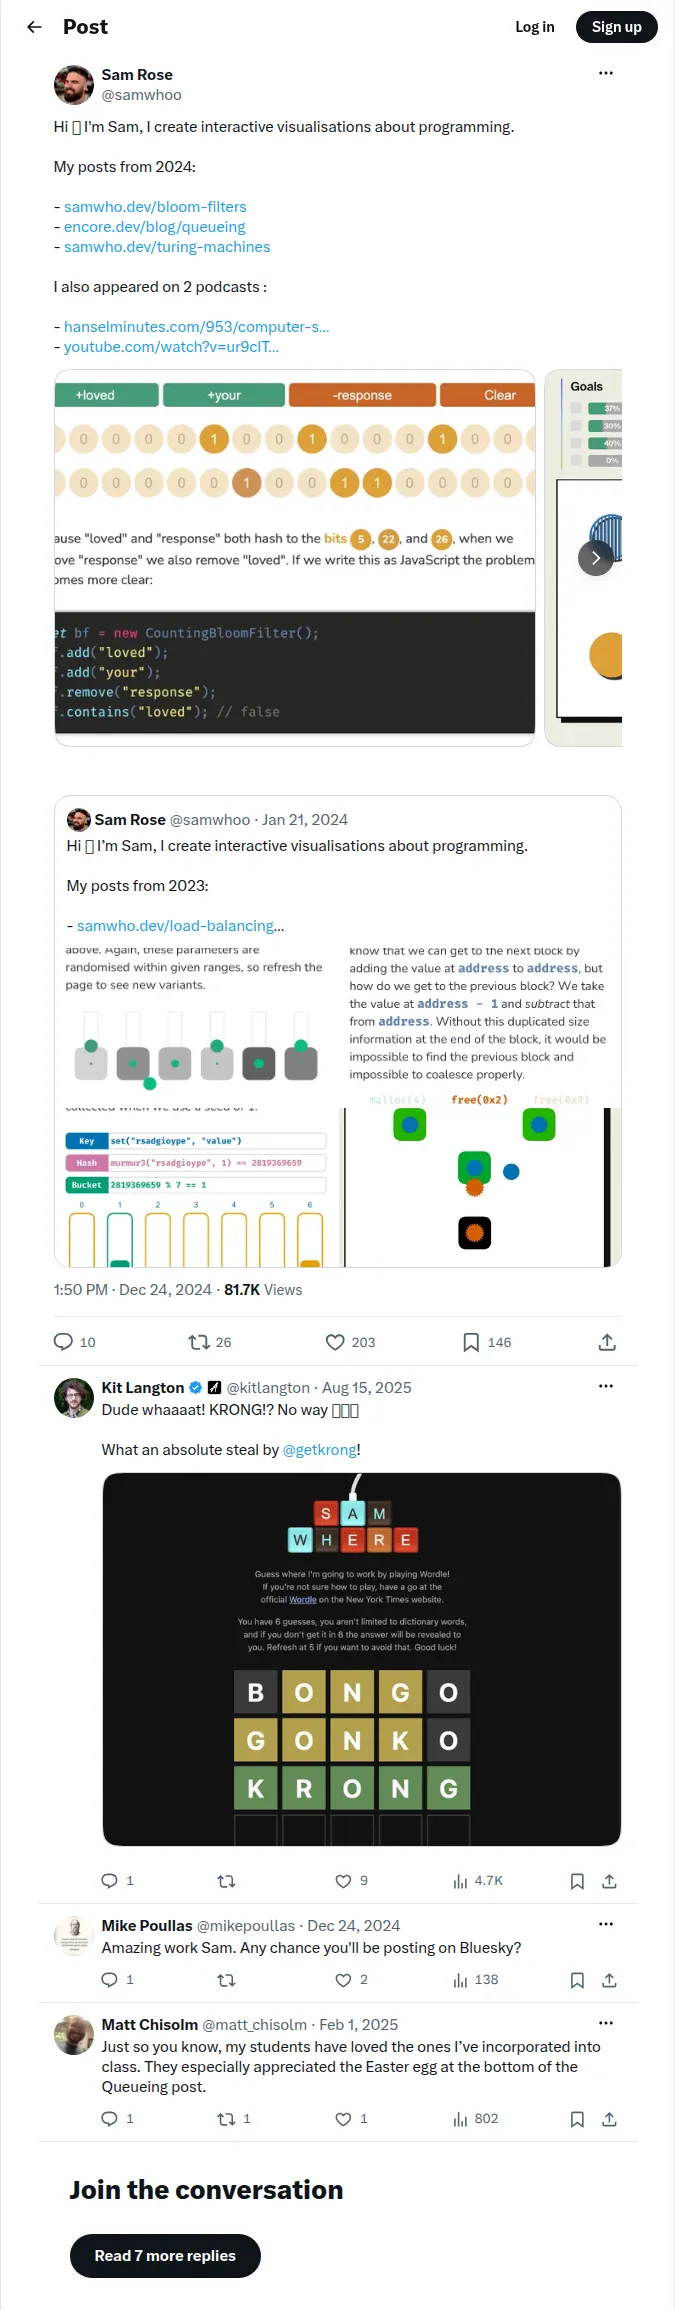Open the more options menu on Kit Langton's reply
This screenshot has width=675, height=2310.
(606, 1386)
